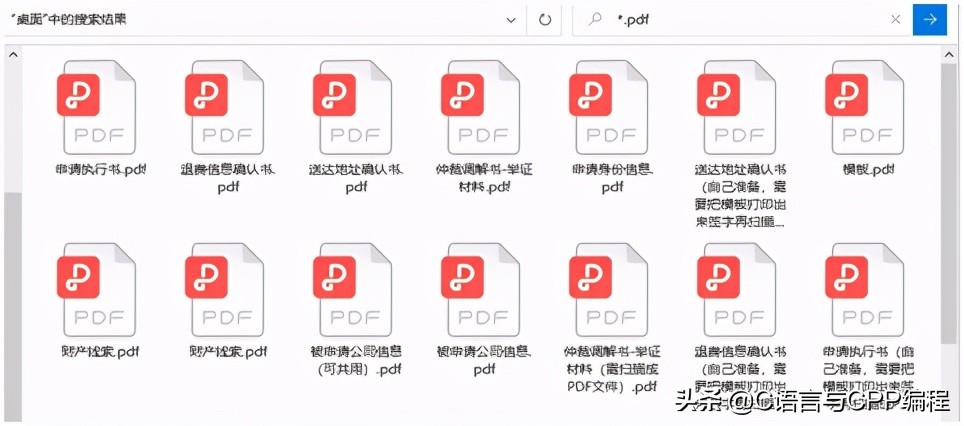Image resolution: width=964 pixels, height=426 pixels.
Task: Select the icon of 申请执行书（自己准备 file
Action: [x=864, y=290]
